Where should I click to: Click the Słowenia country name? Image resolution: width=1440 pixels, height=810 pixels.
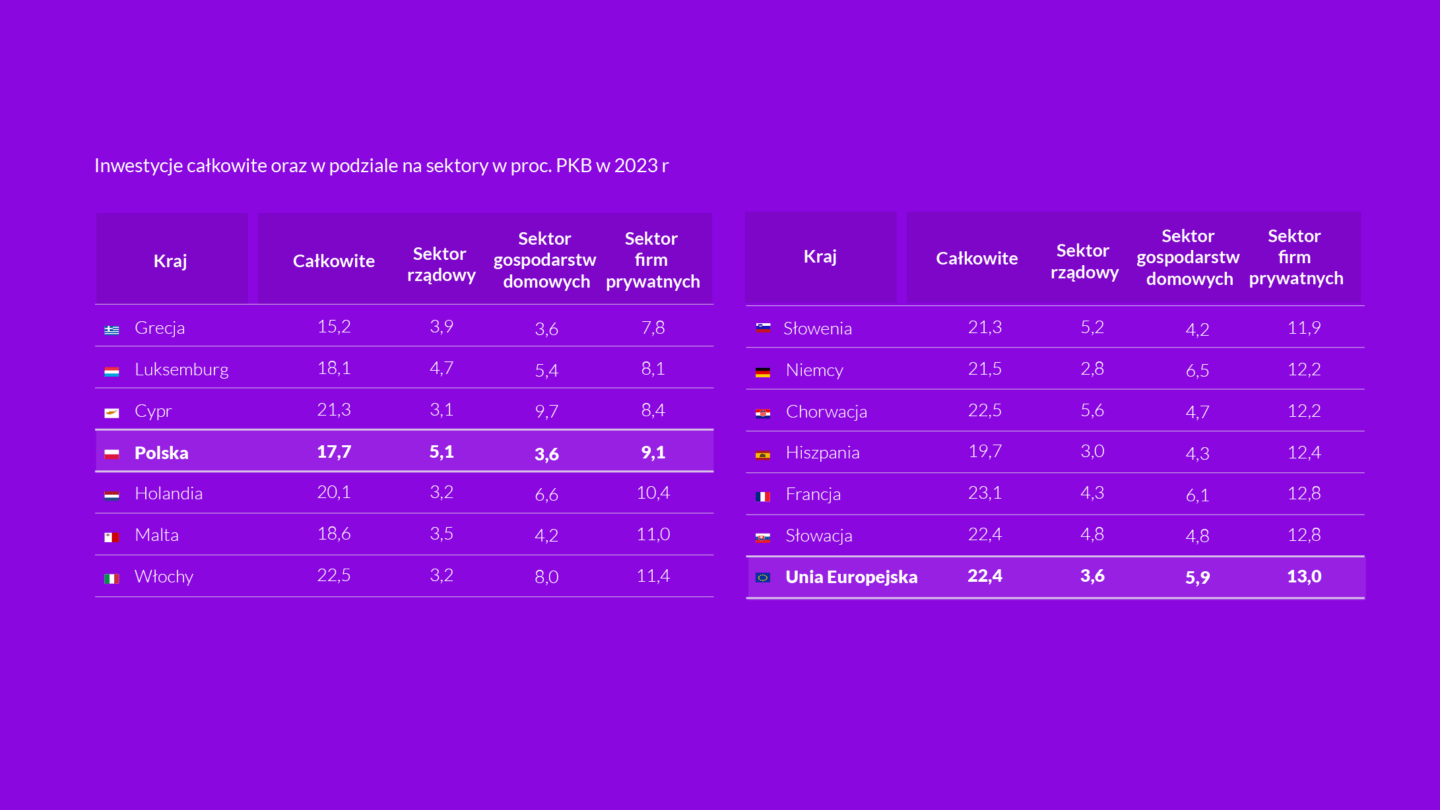point(818,328)
